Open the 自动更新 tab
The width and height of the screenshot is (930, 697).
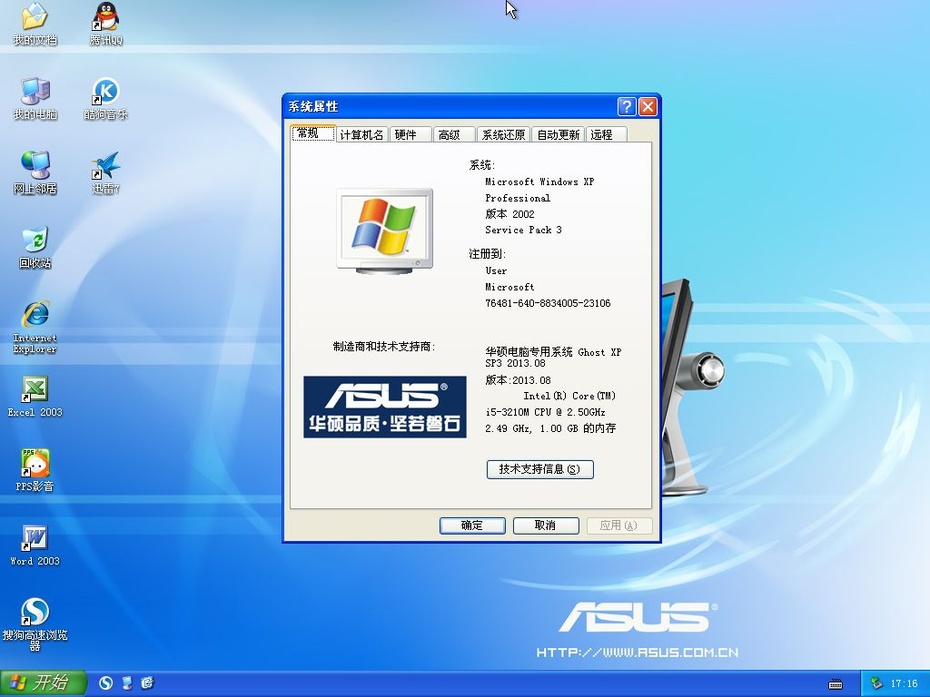[558, 135]
